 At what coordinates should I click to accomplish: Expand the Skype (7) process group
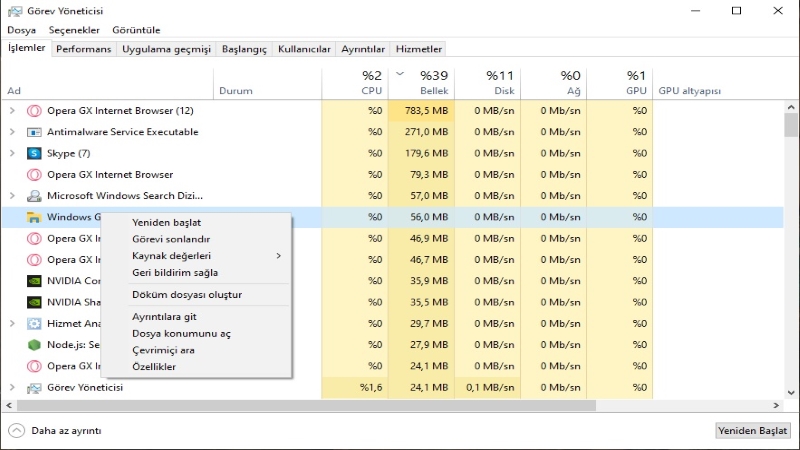click(x=12, y=153)
